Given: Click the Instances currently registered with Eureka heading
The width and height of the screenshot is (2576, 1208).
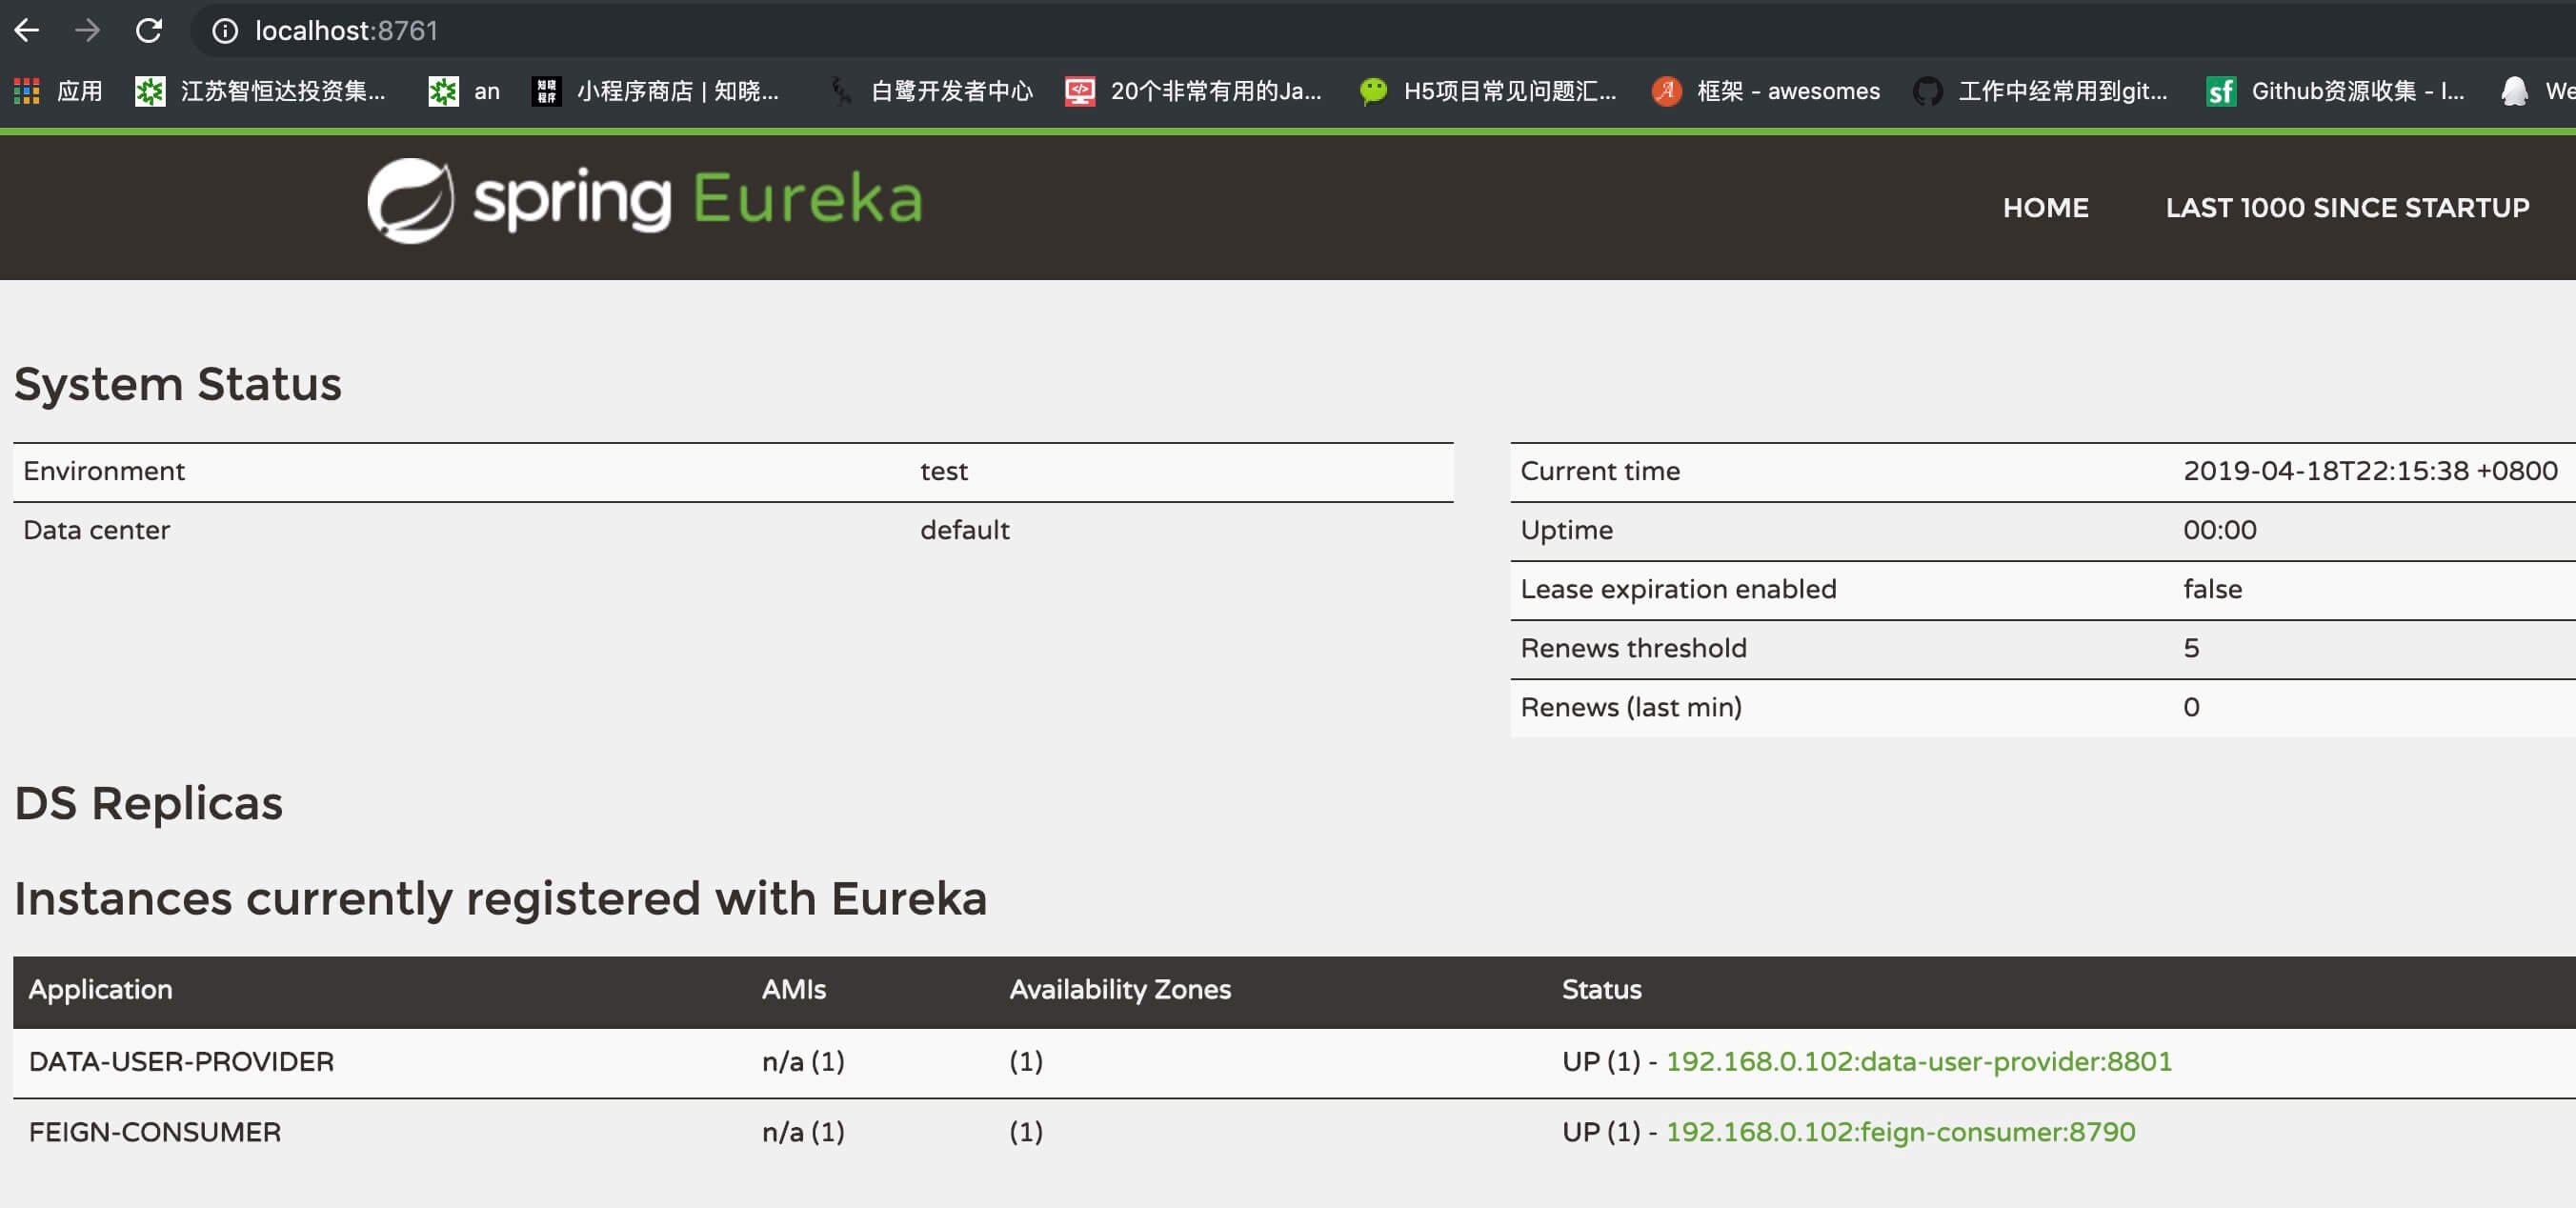Looking at the screenshot, I should [x=501, y=898].
